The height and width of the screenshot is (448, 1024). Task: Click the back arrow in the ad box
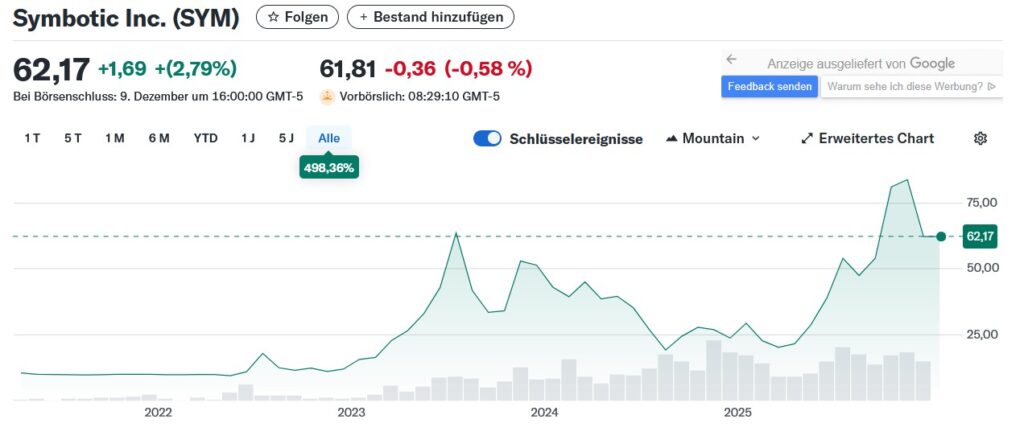[731, 59]
